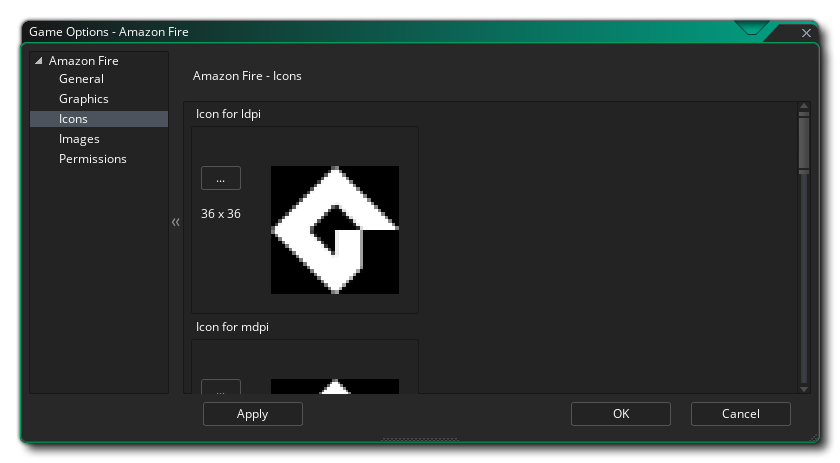Select the Icons options page

pyautogui.click(x=99, y=119)
